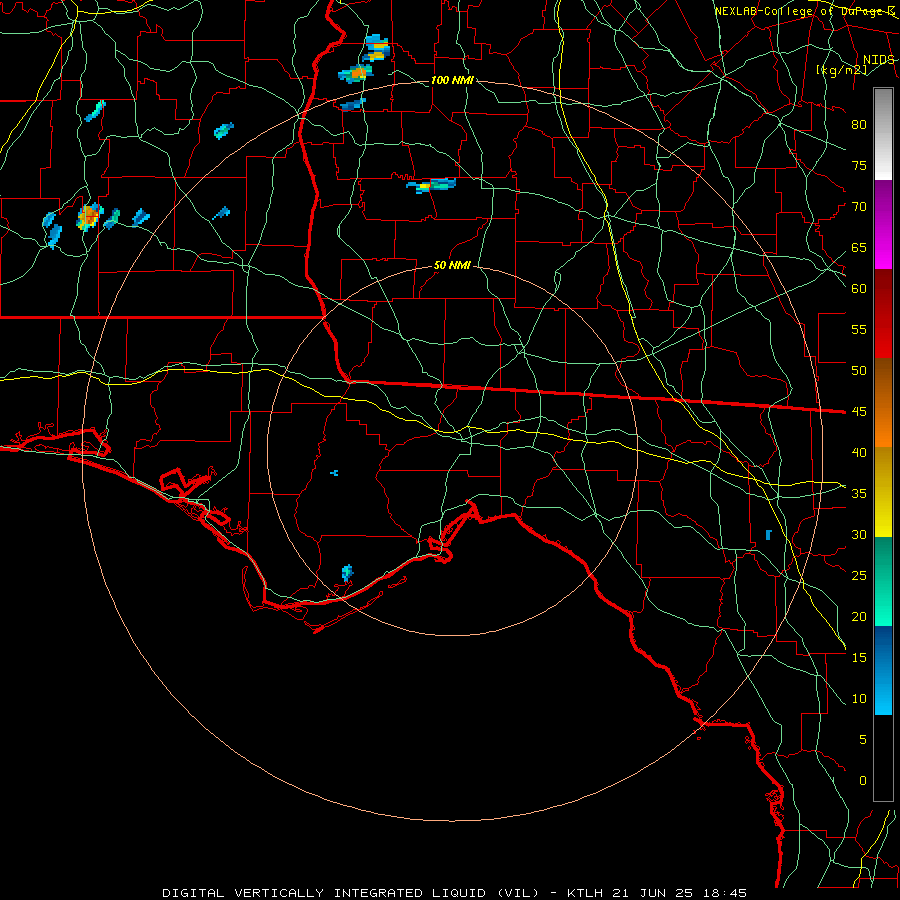Select the green segment of the color scale
900x900 pixels.
tap(883, 581)
